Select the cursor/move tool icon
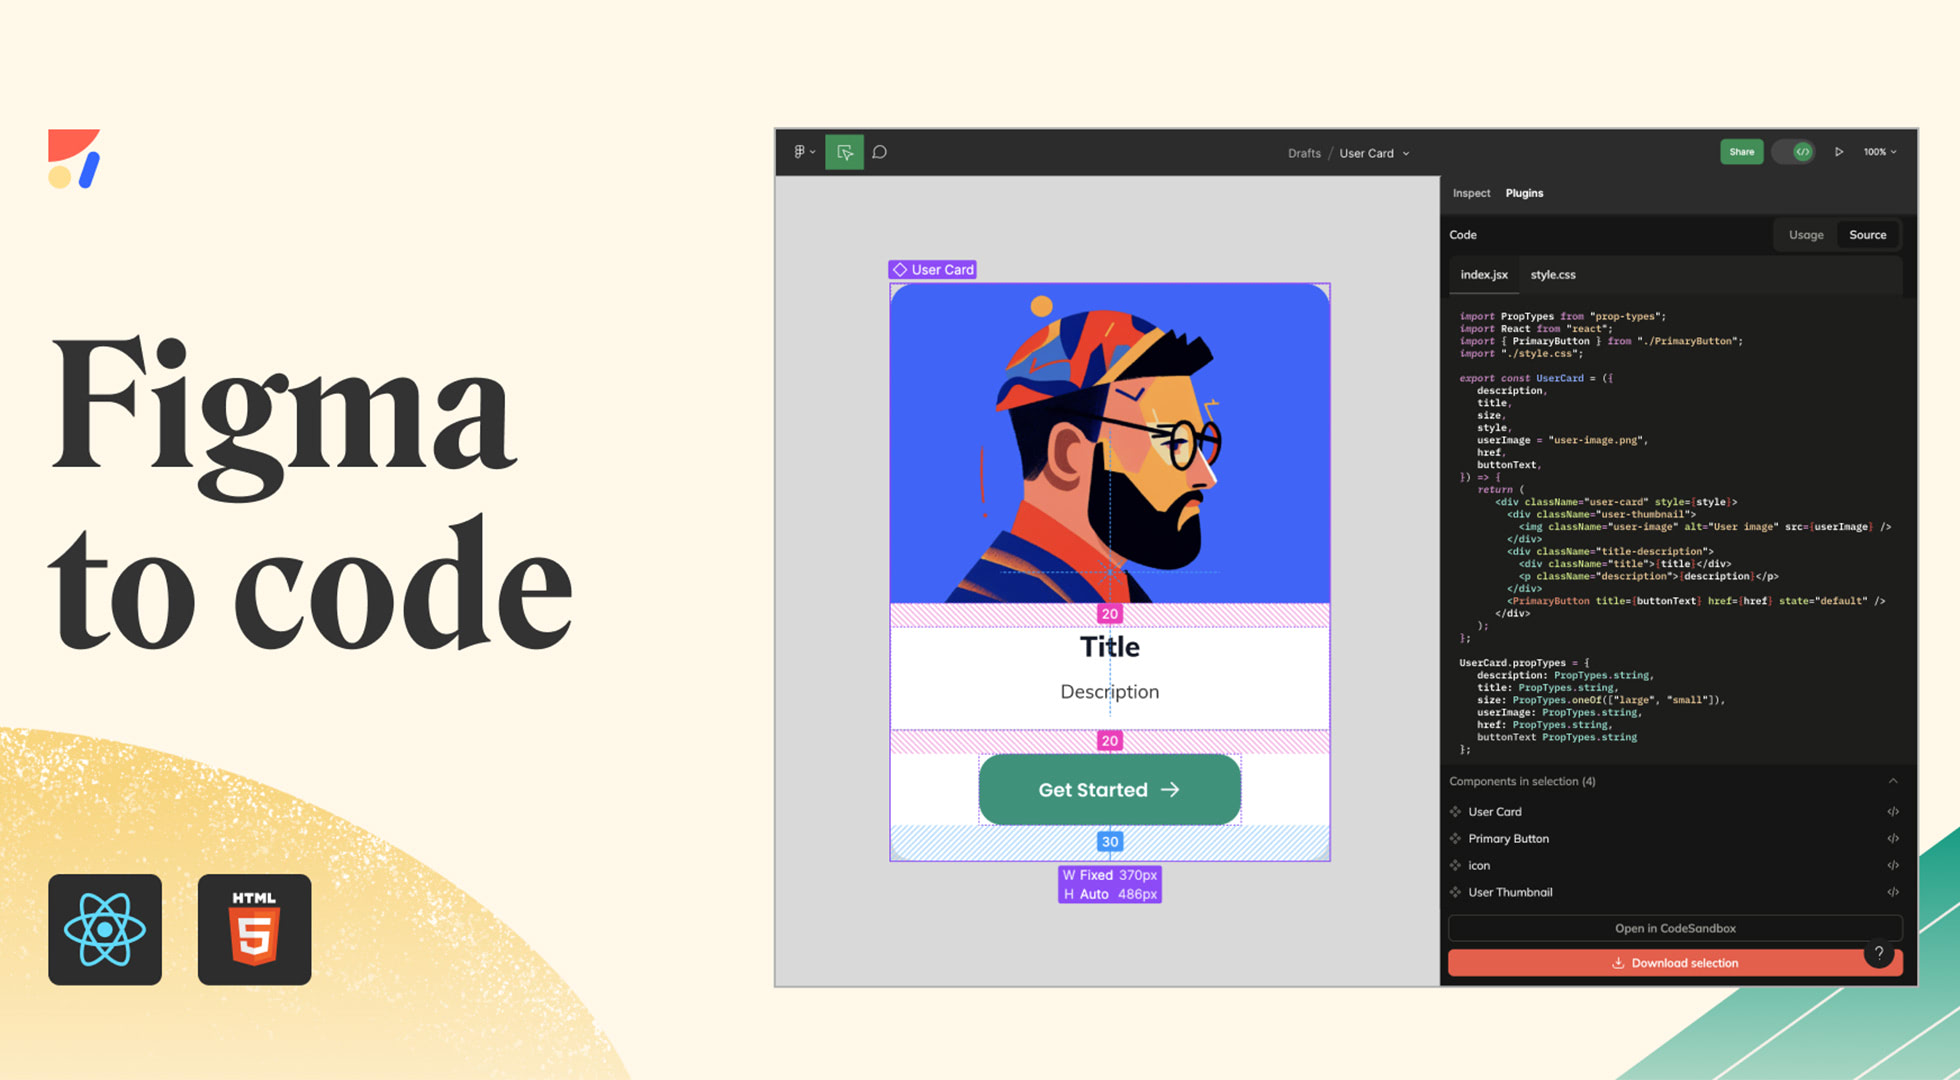The width and height of the screenshot is (1960, 1080). point(843,152)
